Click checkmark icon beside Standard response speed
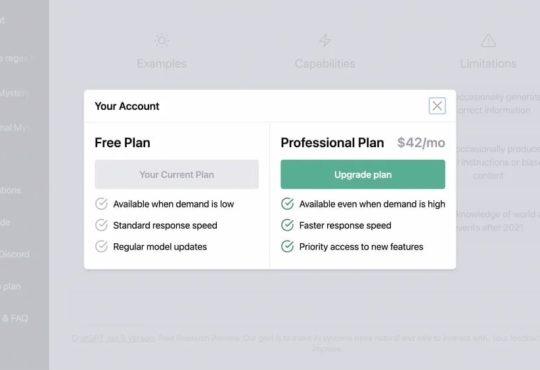The height and width of the screenshot is (370, 540). 101,225
